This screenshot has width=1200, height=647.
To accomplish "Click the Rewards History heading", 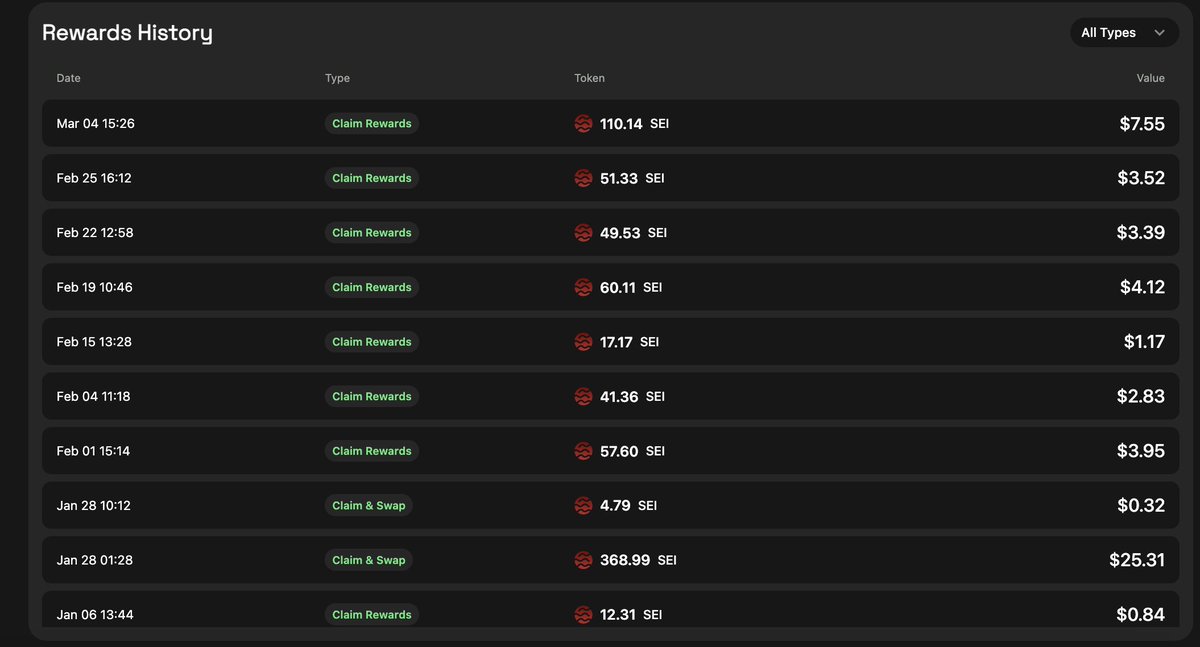I will 127,33.
